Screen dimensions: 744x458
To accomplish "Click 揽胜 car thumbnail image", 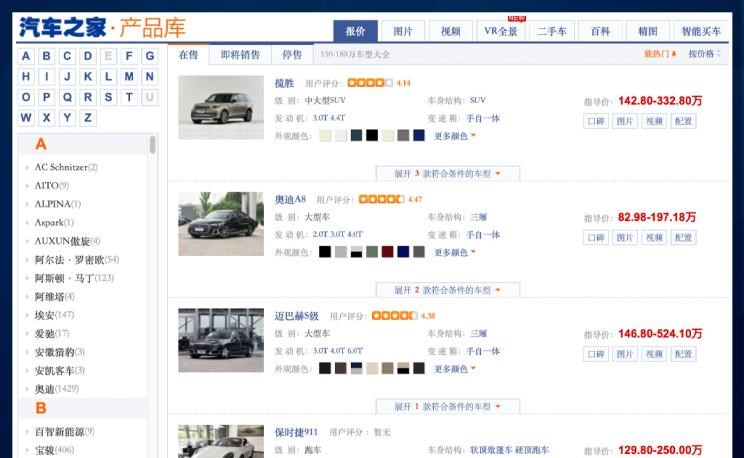I will pyautogui.click(x=221, y=107).
